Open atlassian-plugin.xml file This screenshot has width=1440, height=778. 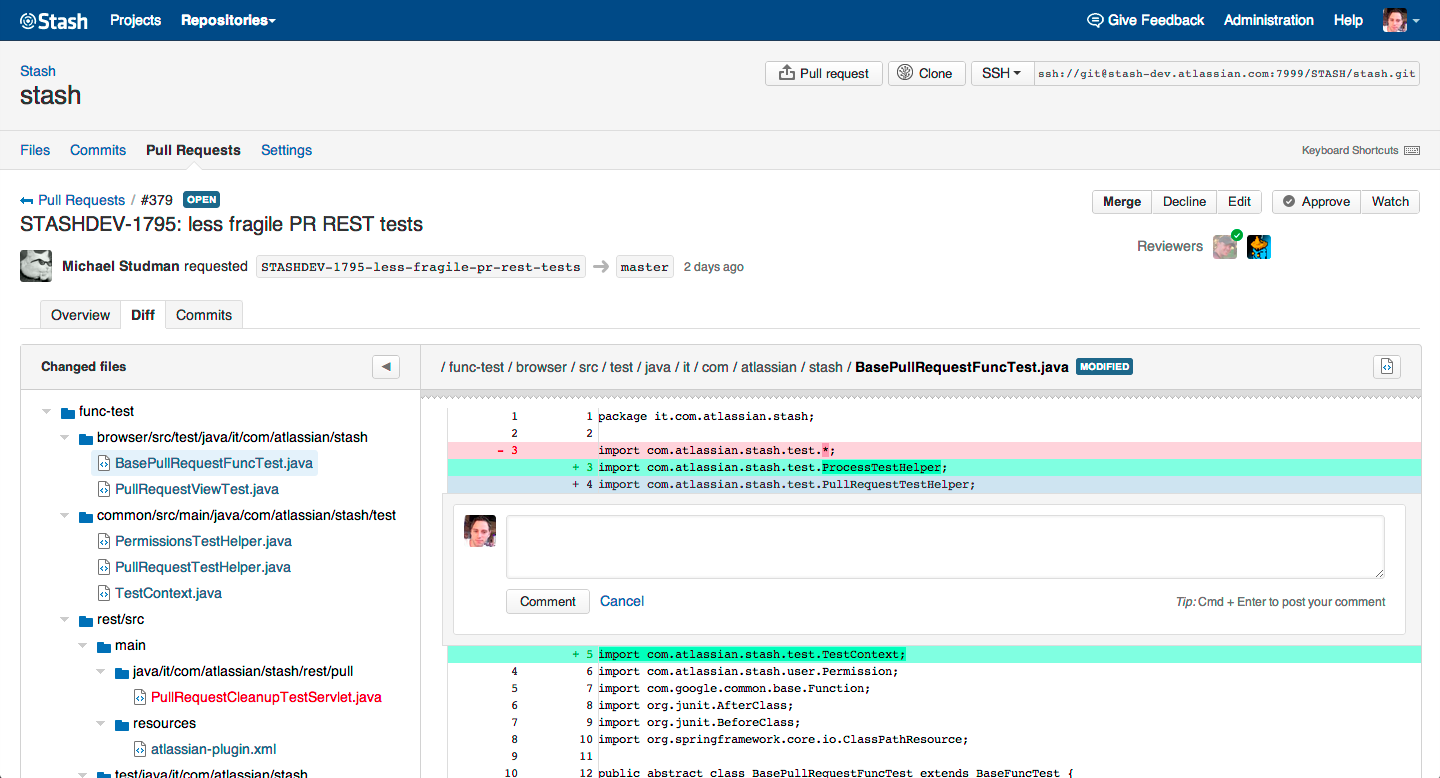[x=213, y=749]
